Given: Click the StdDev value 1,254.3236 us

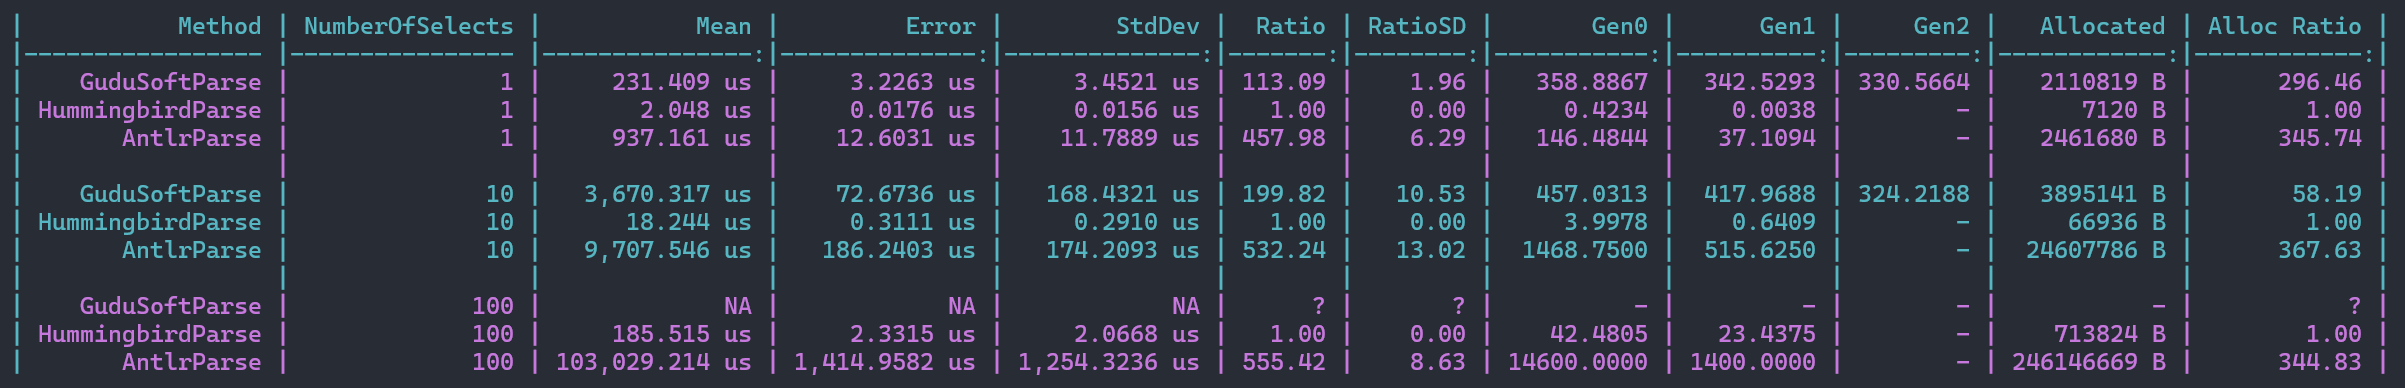Looking at the screenshot, I should point(1108,362).
